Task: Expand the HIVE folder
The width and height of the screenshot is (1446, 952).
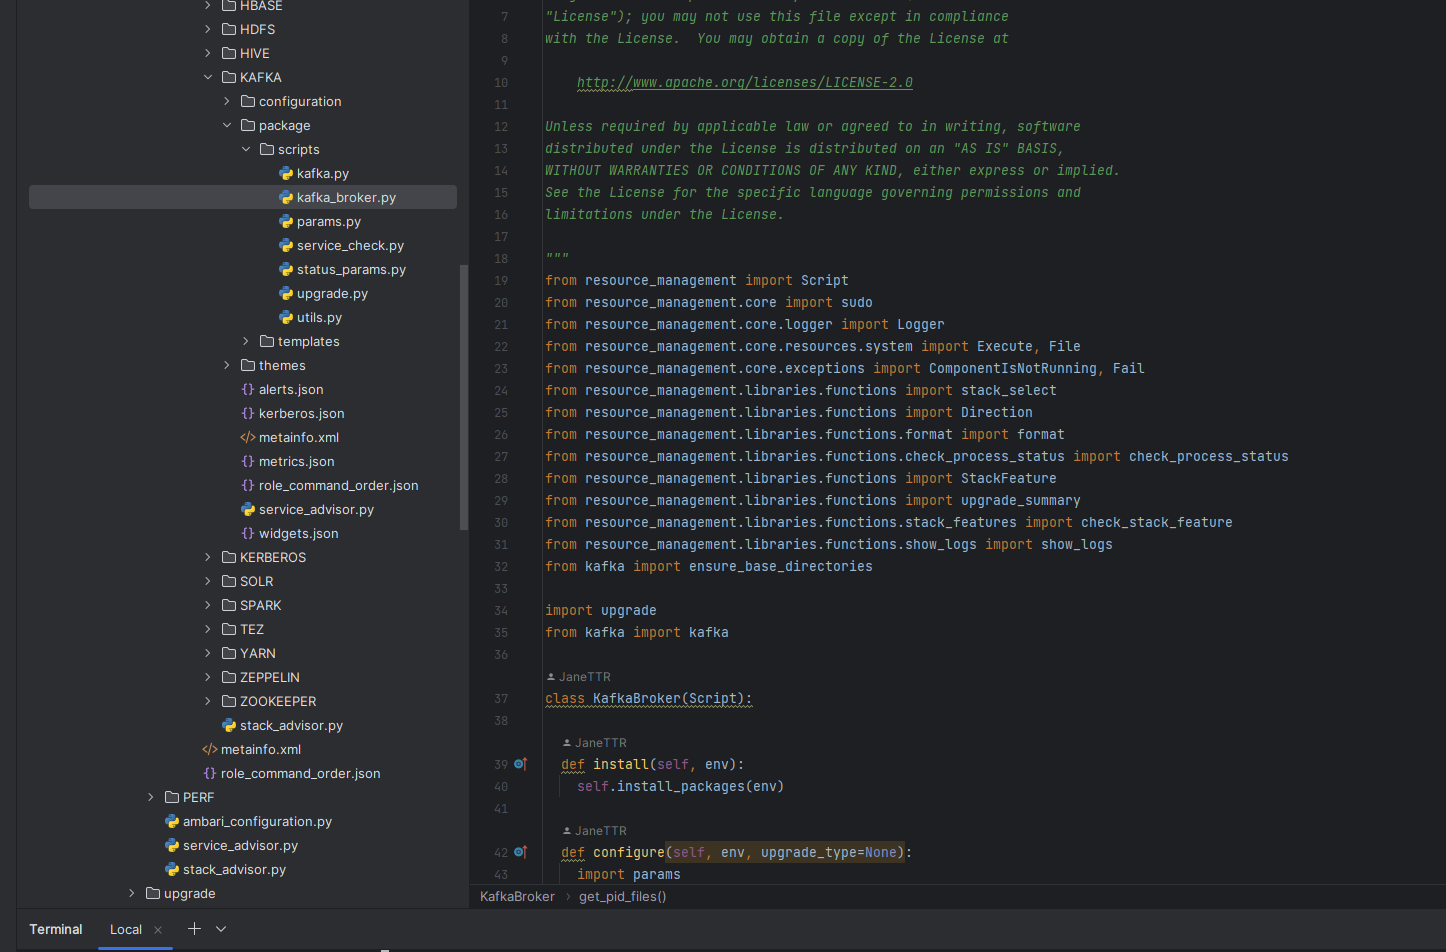Action: tap(208, 53)
